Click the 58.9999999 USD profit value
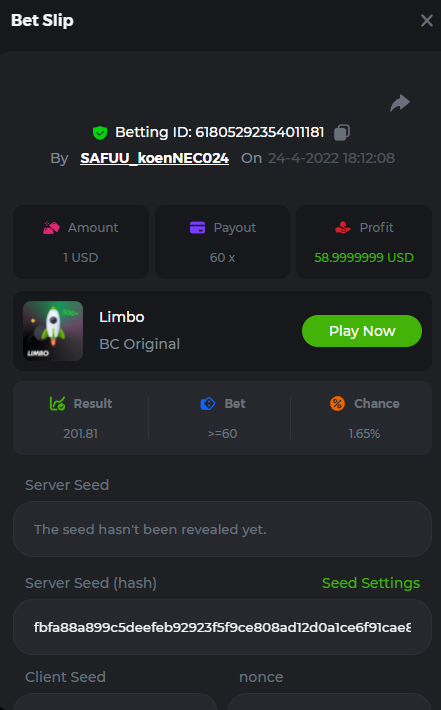The width and height of the screenshot is (441, 710). click(364, 257)
